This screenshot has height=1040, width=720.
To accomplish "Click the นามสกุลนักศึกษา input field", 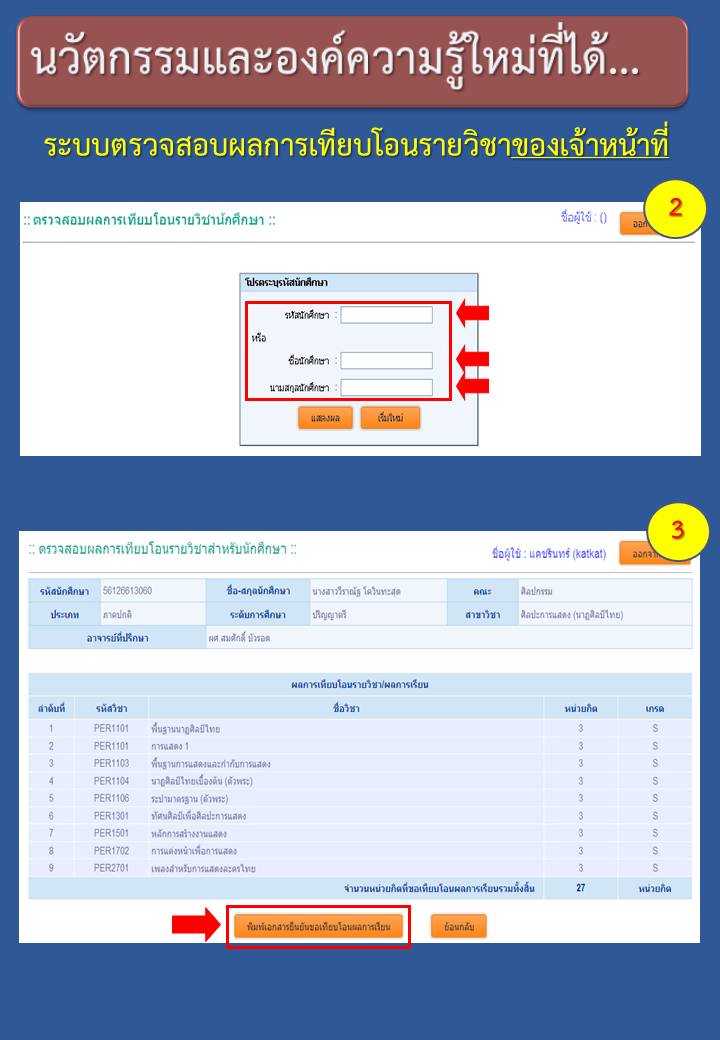I will point(387,387).
